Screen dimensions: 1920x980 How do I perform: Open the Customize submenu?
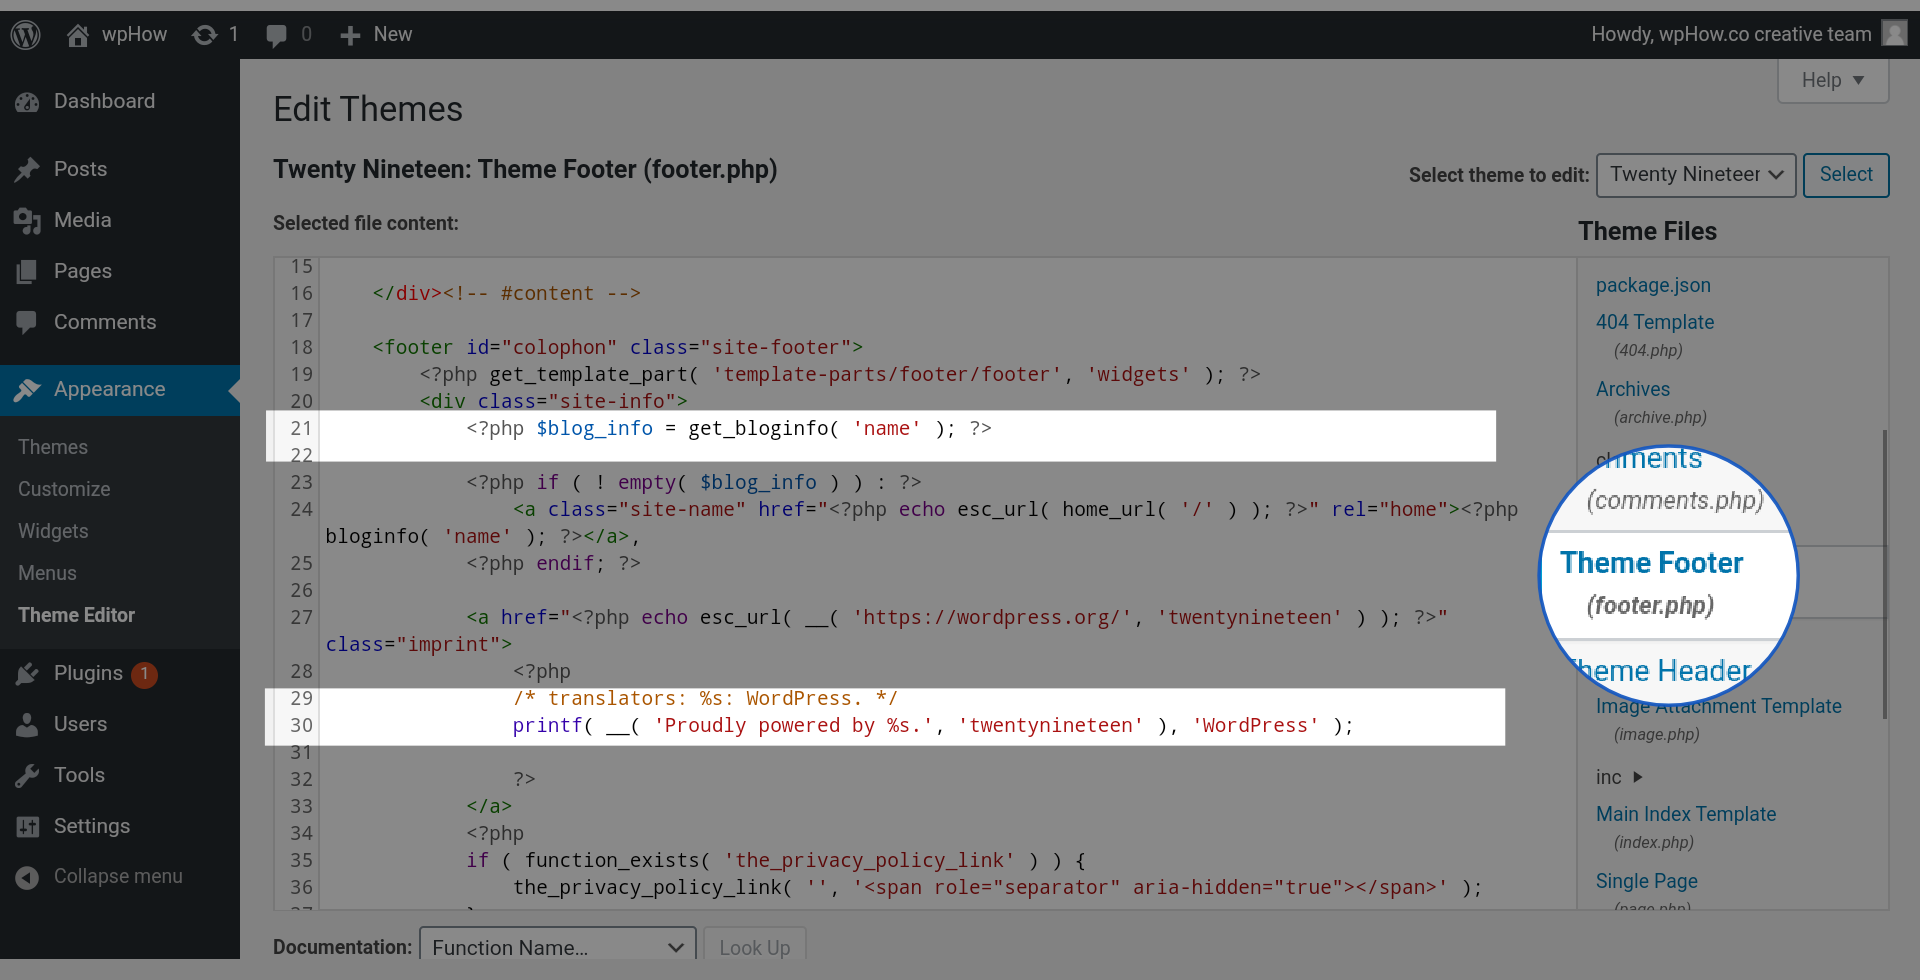point(64,489)
